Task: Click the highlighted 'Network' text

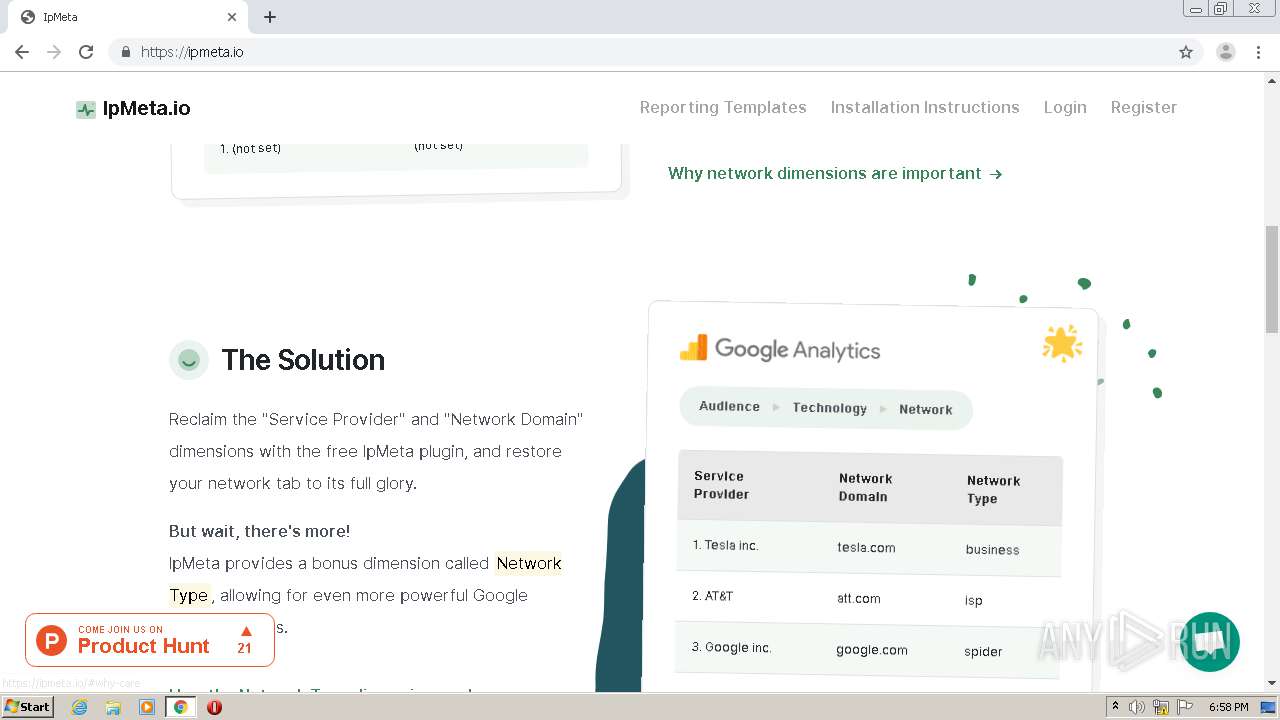Action: pyautogui.click(x=529, y=563)
